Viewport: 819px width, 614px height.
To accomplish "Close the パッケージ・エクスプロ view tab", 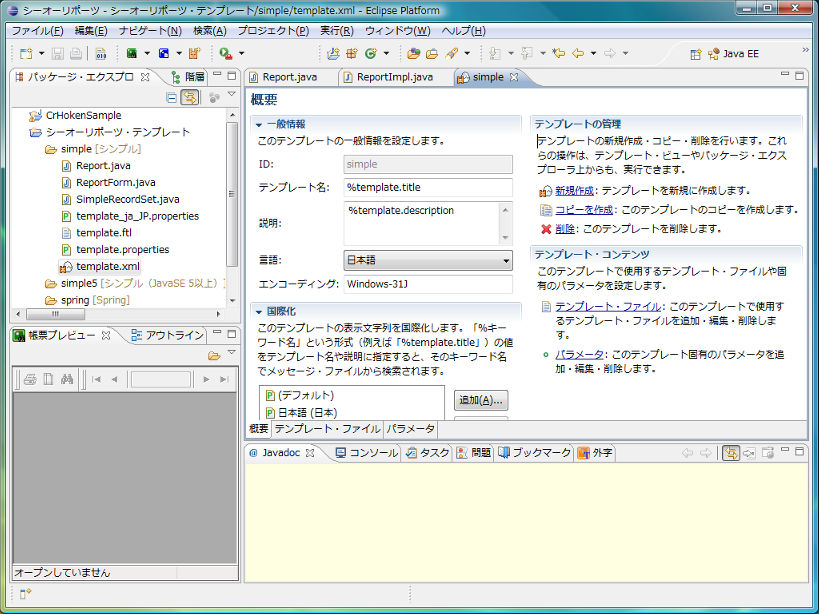I will click(x=145, y=77).
